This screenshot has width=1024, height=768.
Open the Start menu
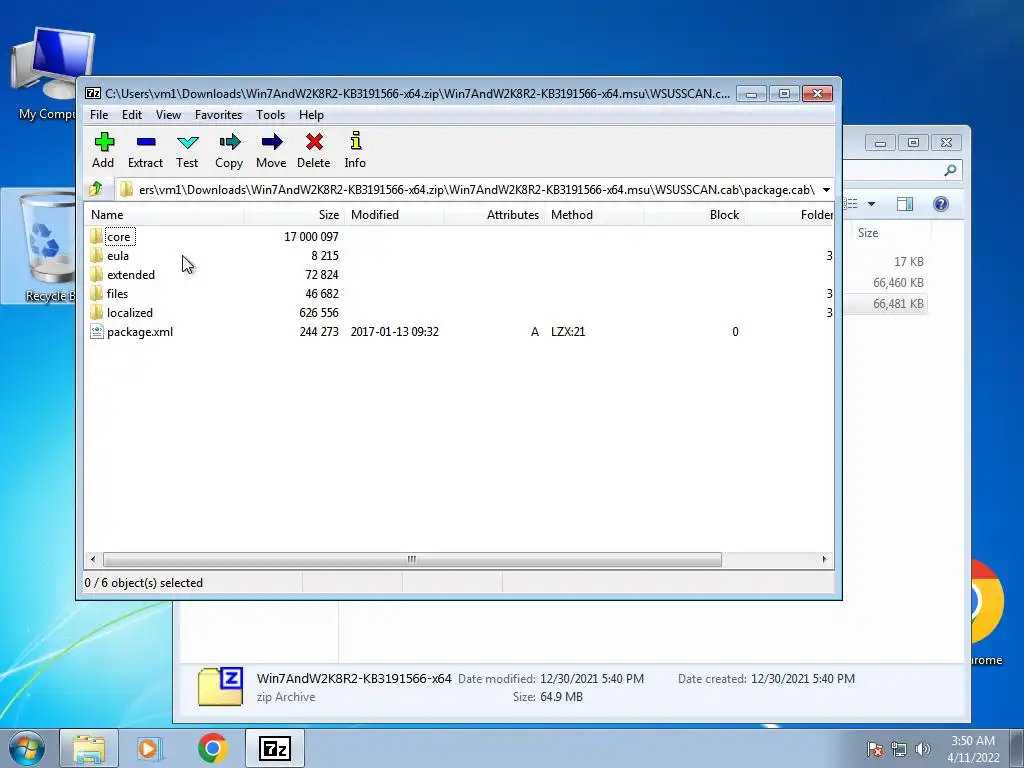(x=27, y=748)
